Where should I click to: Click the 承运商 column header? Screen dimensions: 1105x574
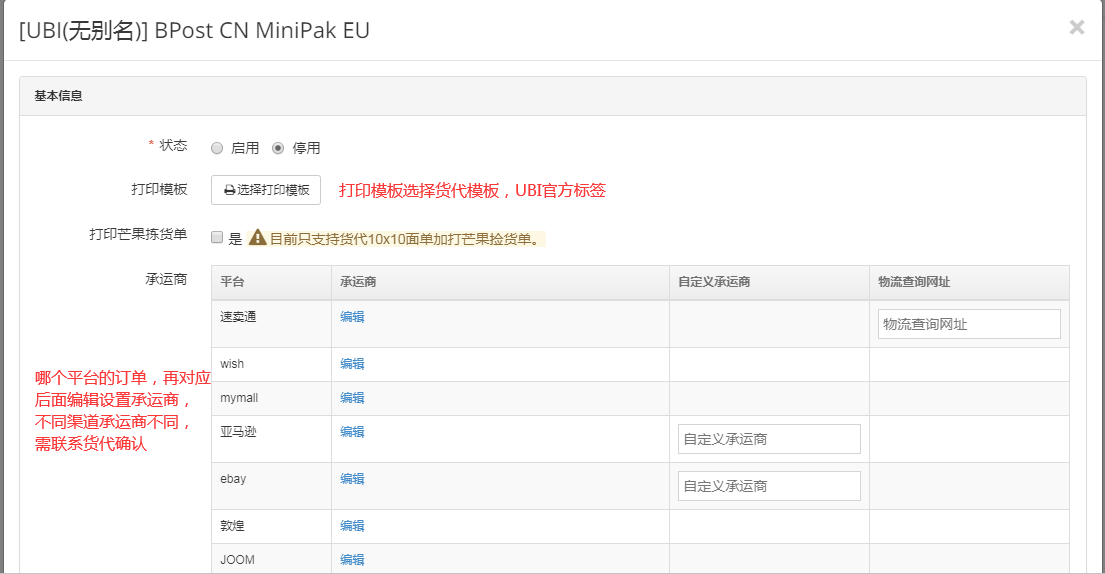(358, 282)
